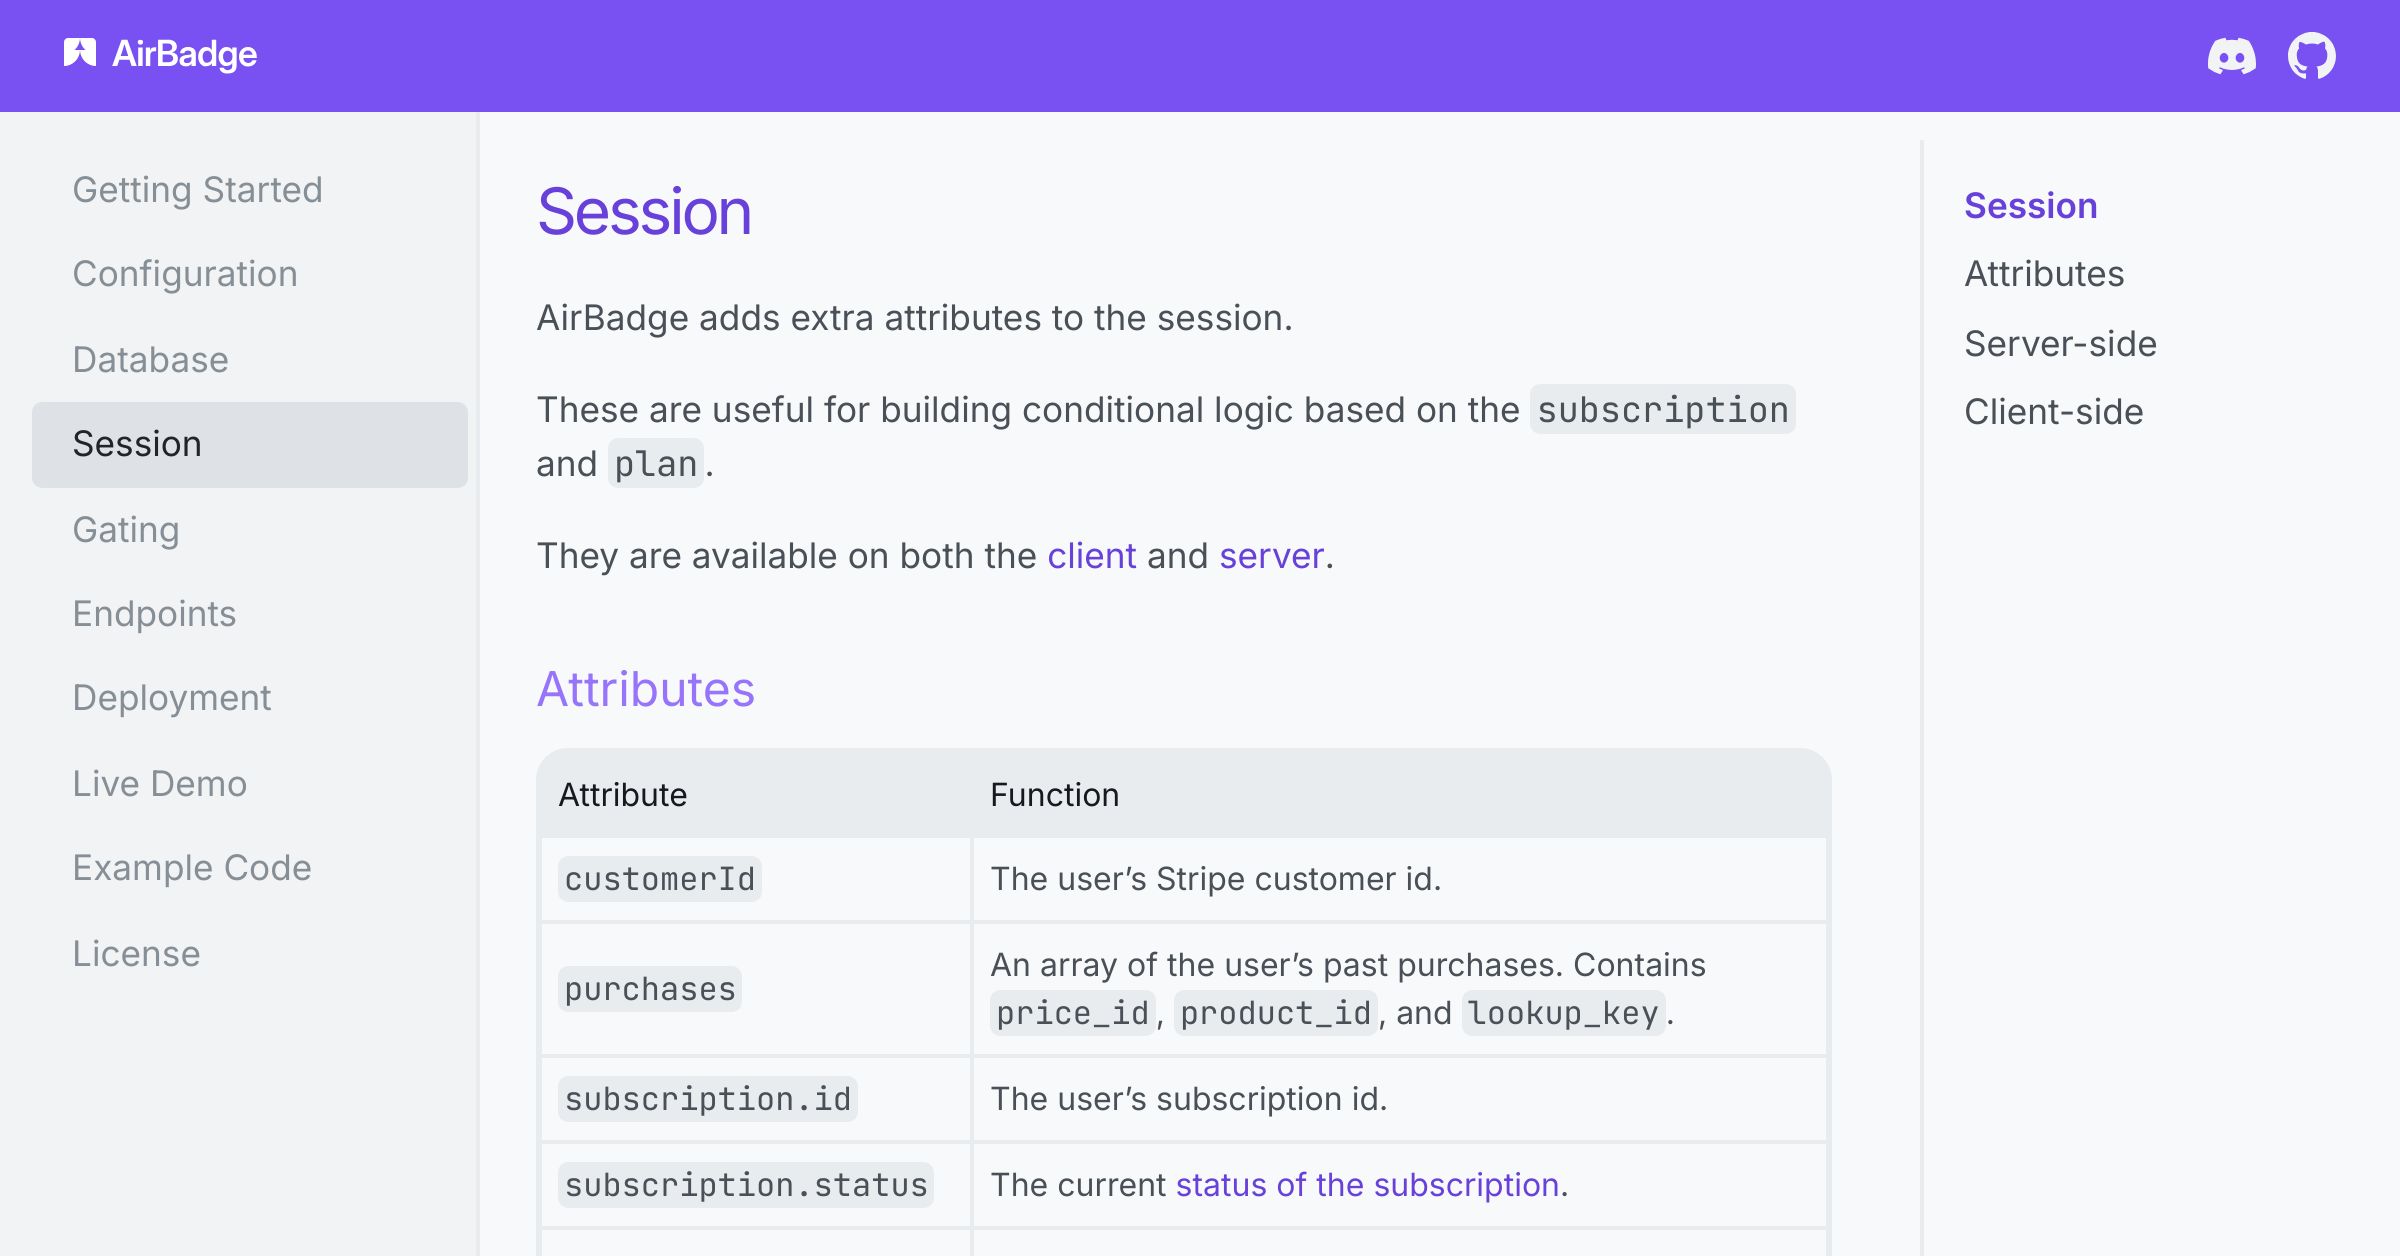The image size is (2400, 1256).
Task: View the License page
Action: pos(136,954)
